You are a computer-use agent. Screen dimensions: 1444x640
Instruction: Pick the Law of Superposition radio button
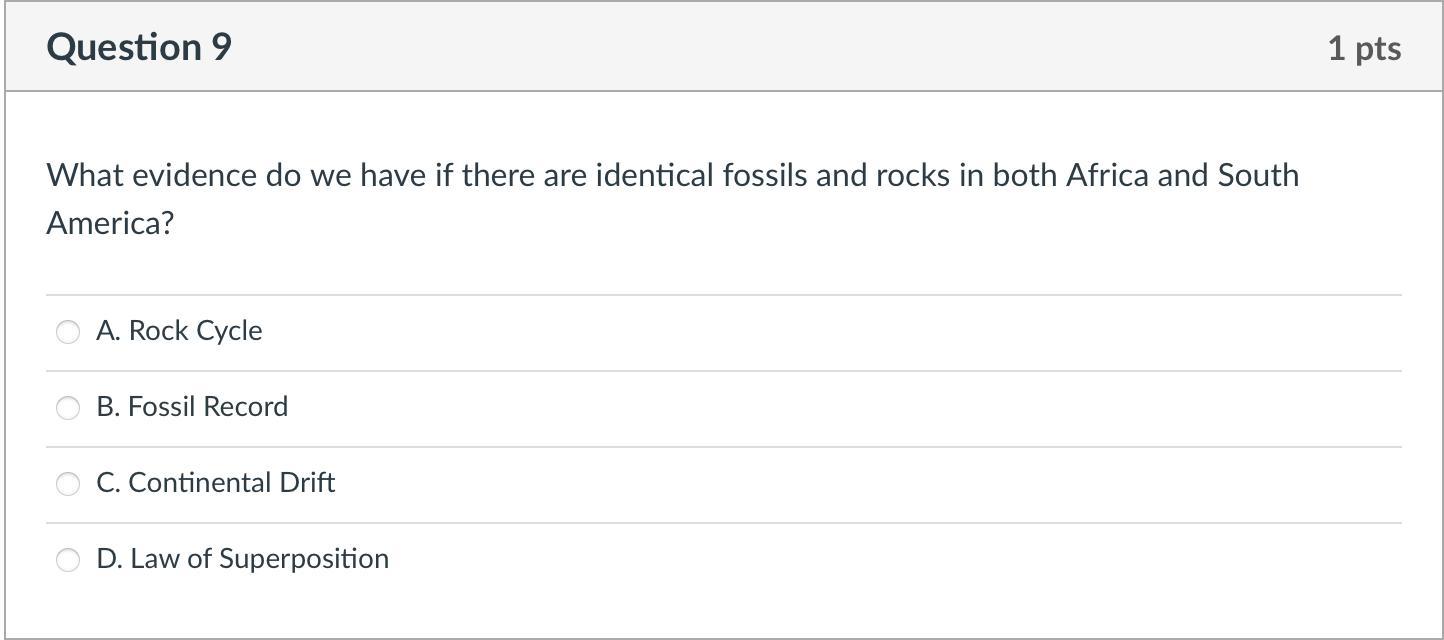click(68, 560)
